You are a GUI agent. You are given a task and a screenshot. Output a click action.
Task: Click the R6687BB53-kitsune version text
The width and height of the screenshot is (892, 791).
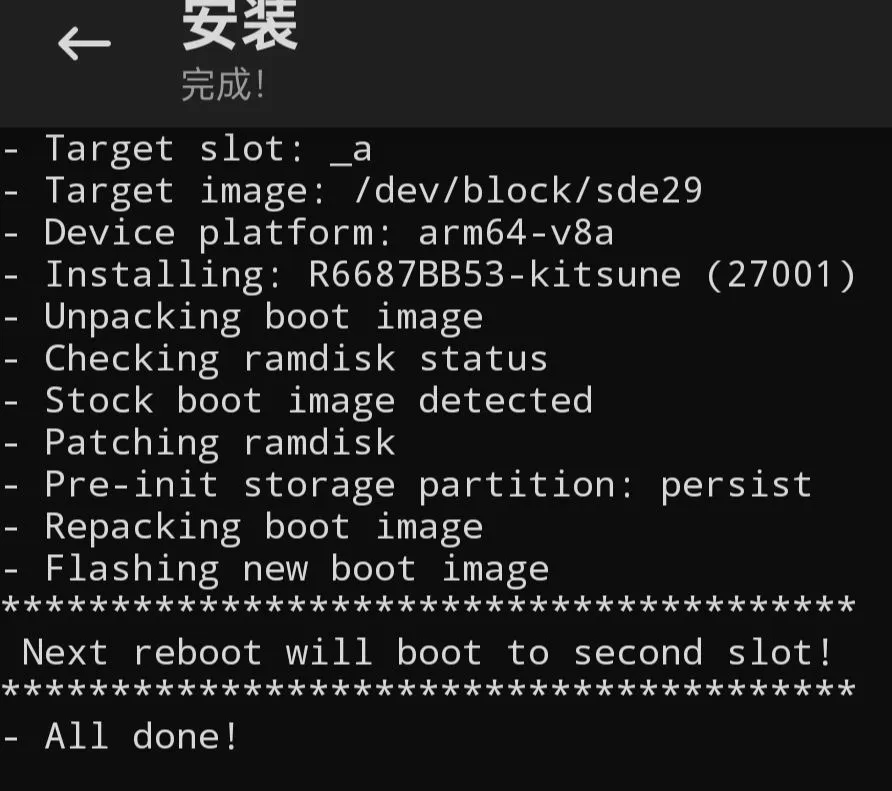(495, 275)
